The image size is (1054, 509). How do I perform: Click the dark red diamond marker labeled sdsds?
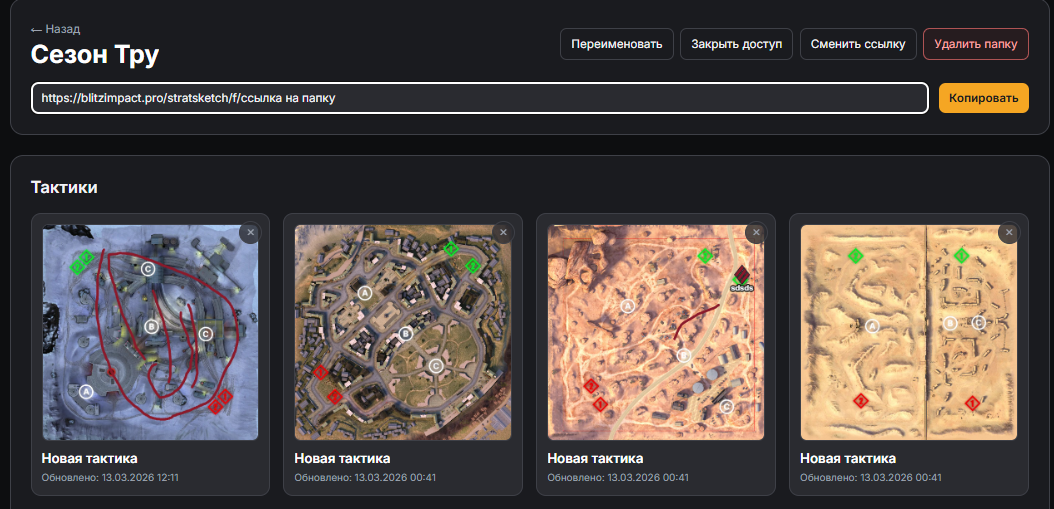741,274
